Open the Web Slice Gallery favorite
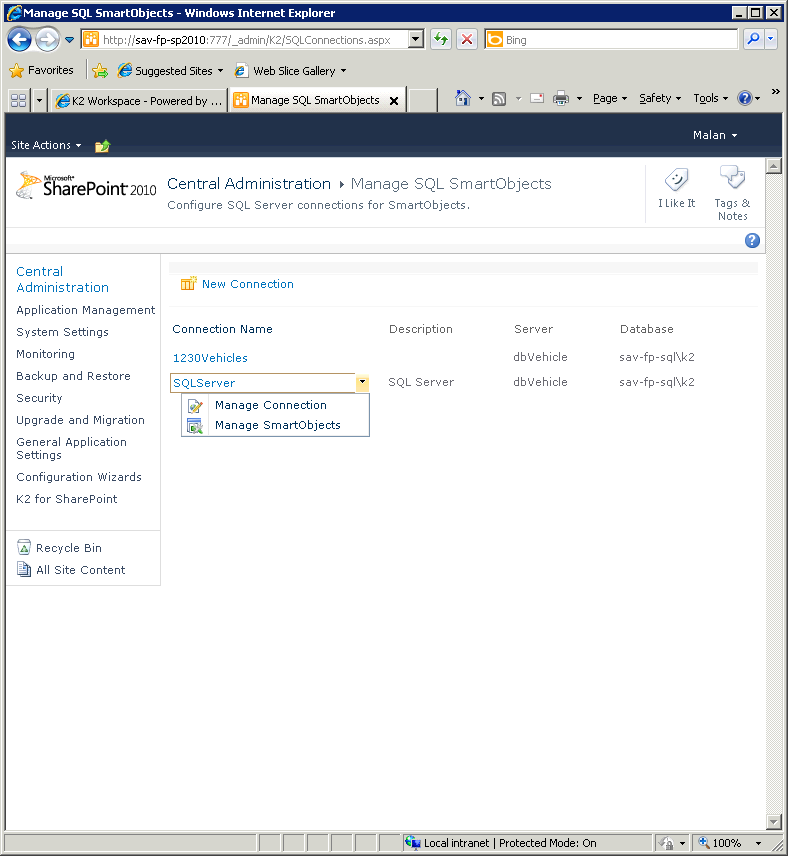 pos(290,71)
